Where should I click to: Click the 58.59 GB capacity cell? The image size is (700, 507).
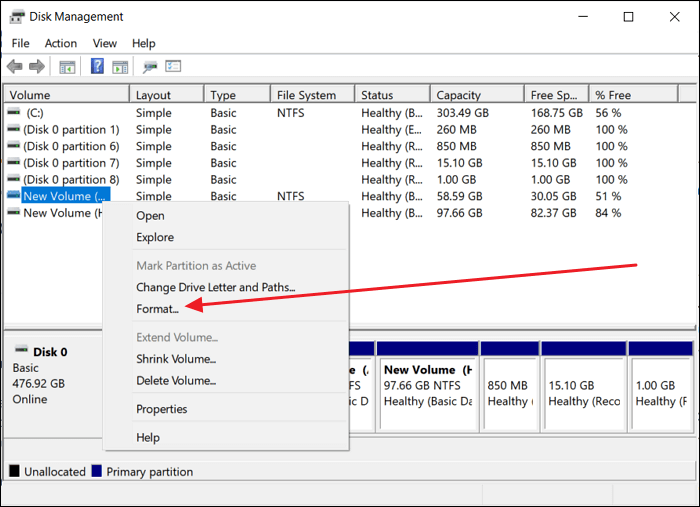pos(459,196)
